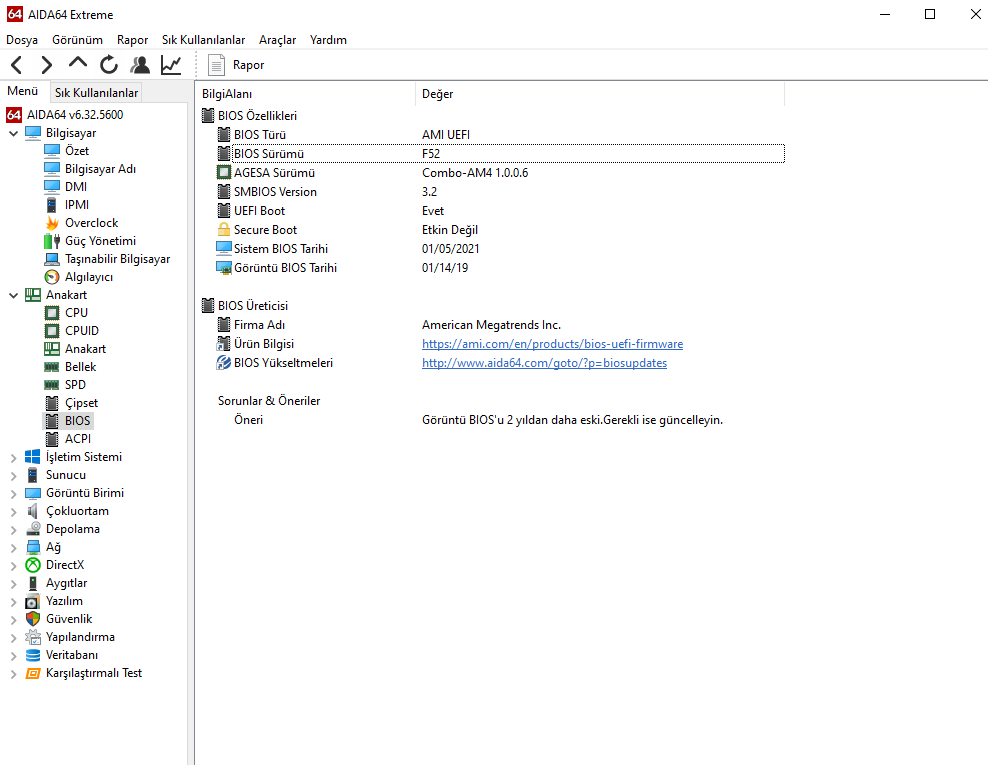
Task: Open the Dosya menu
Action: (22, 40)
